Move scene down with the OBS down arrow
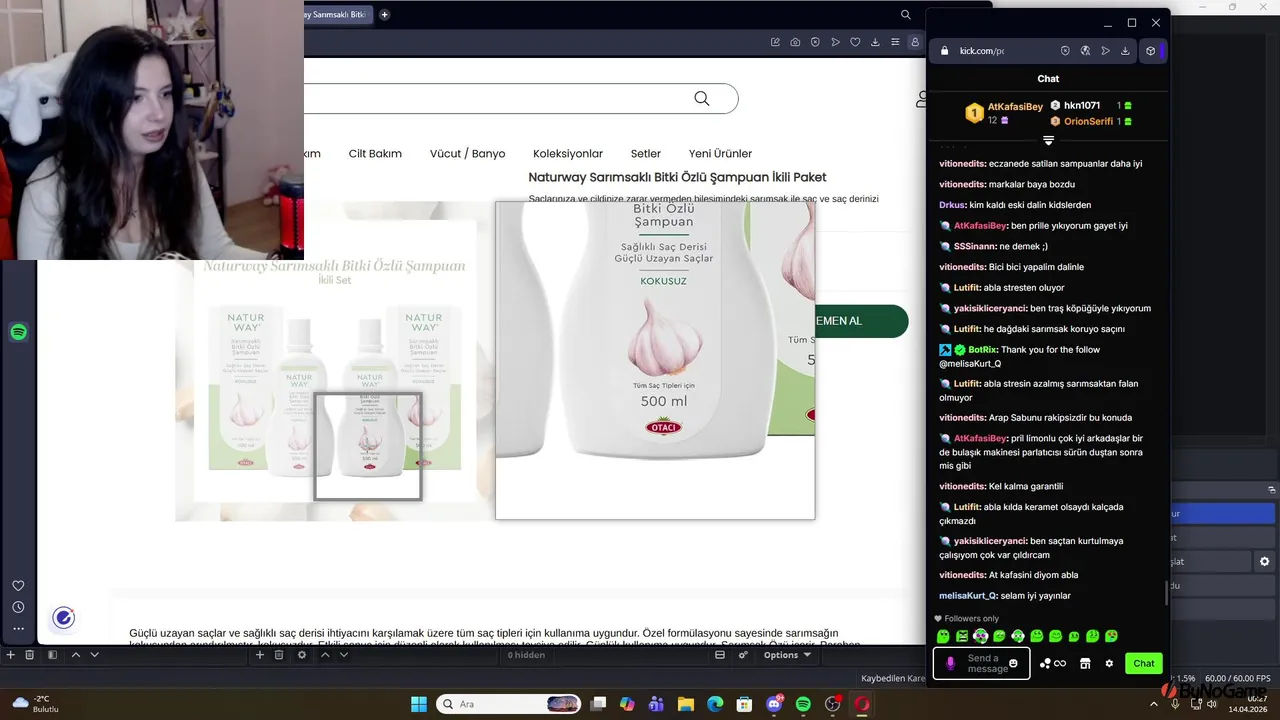The width and height of the screenshot is (1280, 720). [95, 655]
